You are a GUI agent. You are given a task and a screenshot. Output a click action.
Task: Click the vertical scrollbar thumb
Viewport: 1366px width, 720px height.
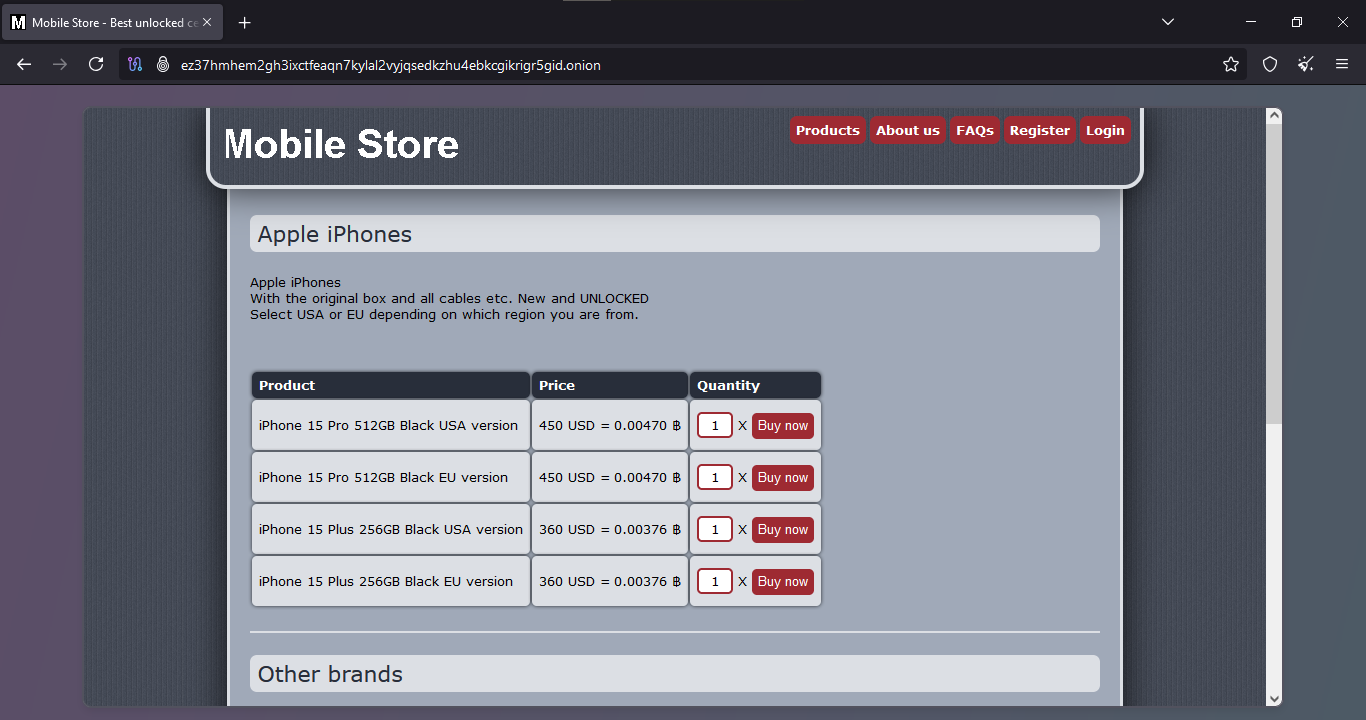coord(1274,274)
